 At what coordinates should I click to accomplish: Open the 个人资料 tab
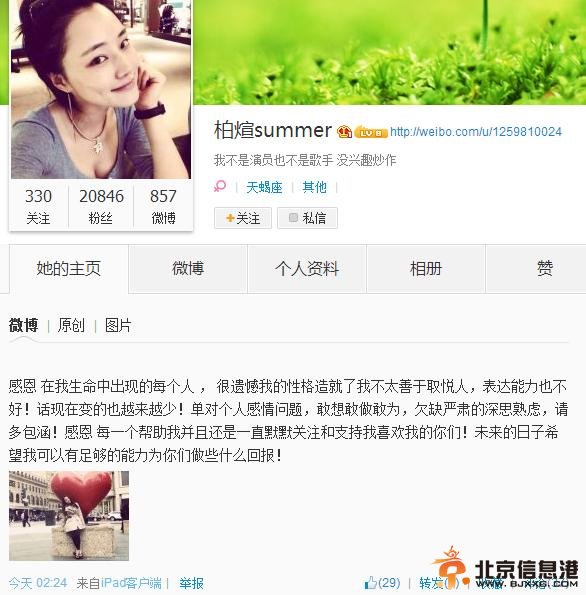click(x=307, y=269)
